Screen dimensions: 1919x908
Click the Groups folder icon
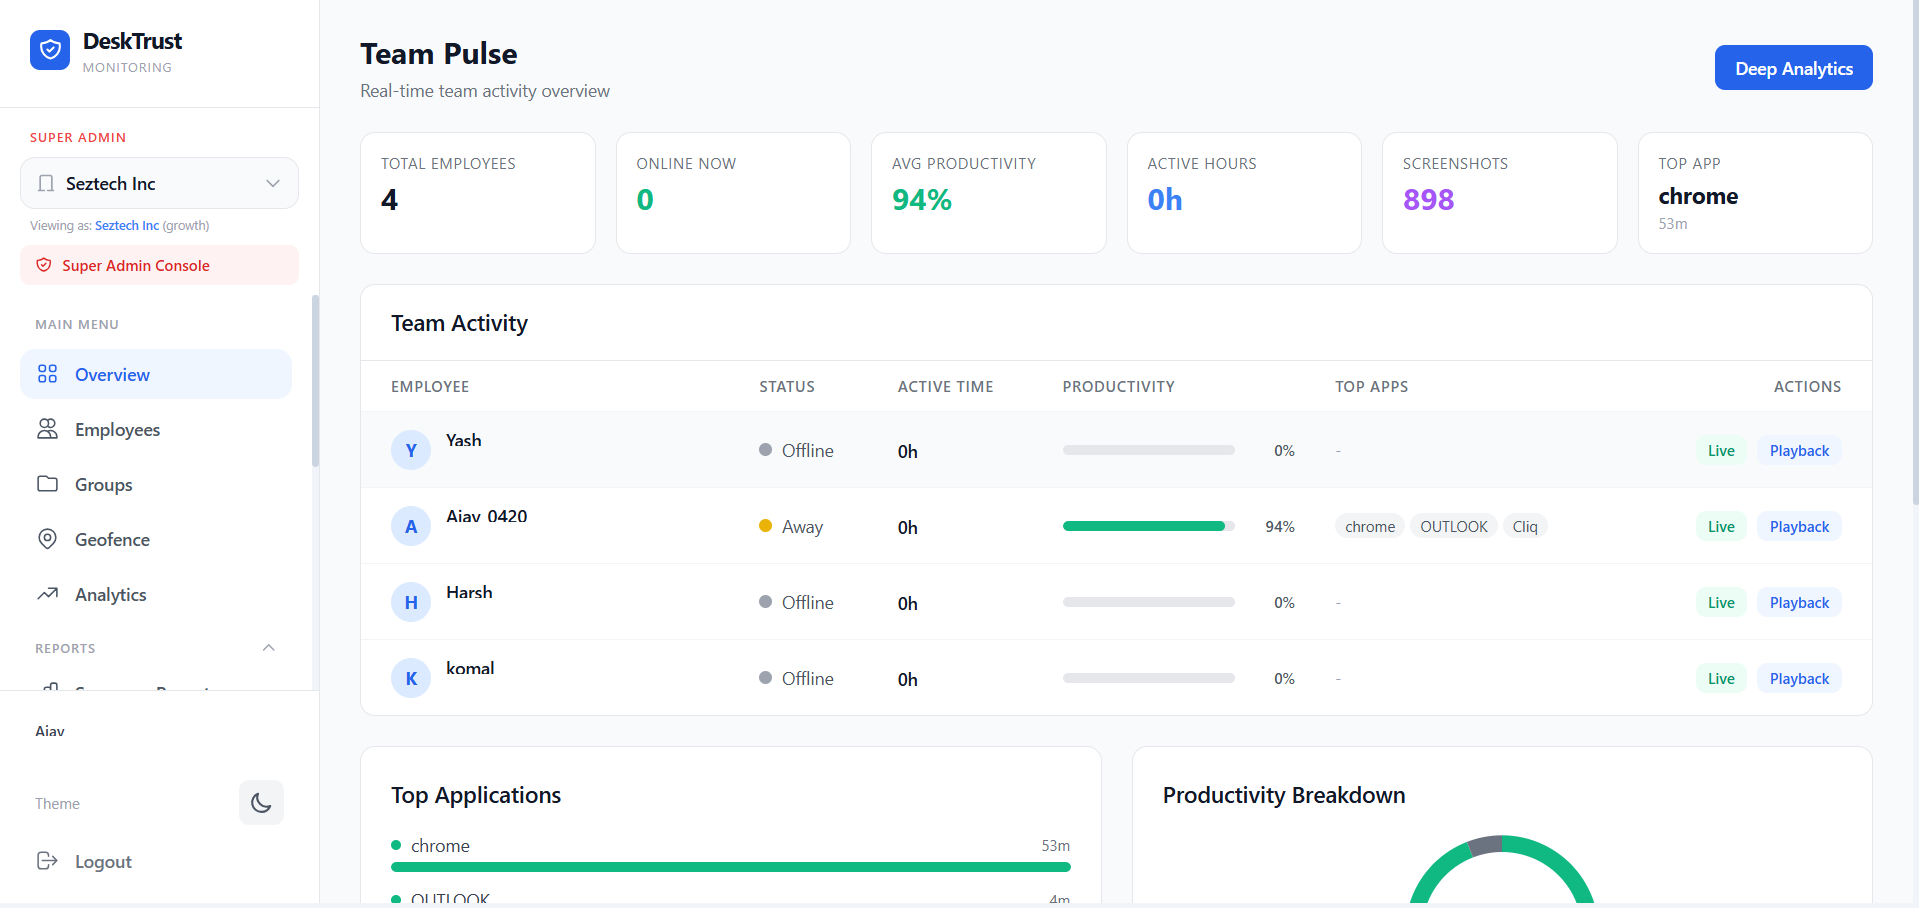point(47,484)
